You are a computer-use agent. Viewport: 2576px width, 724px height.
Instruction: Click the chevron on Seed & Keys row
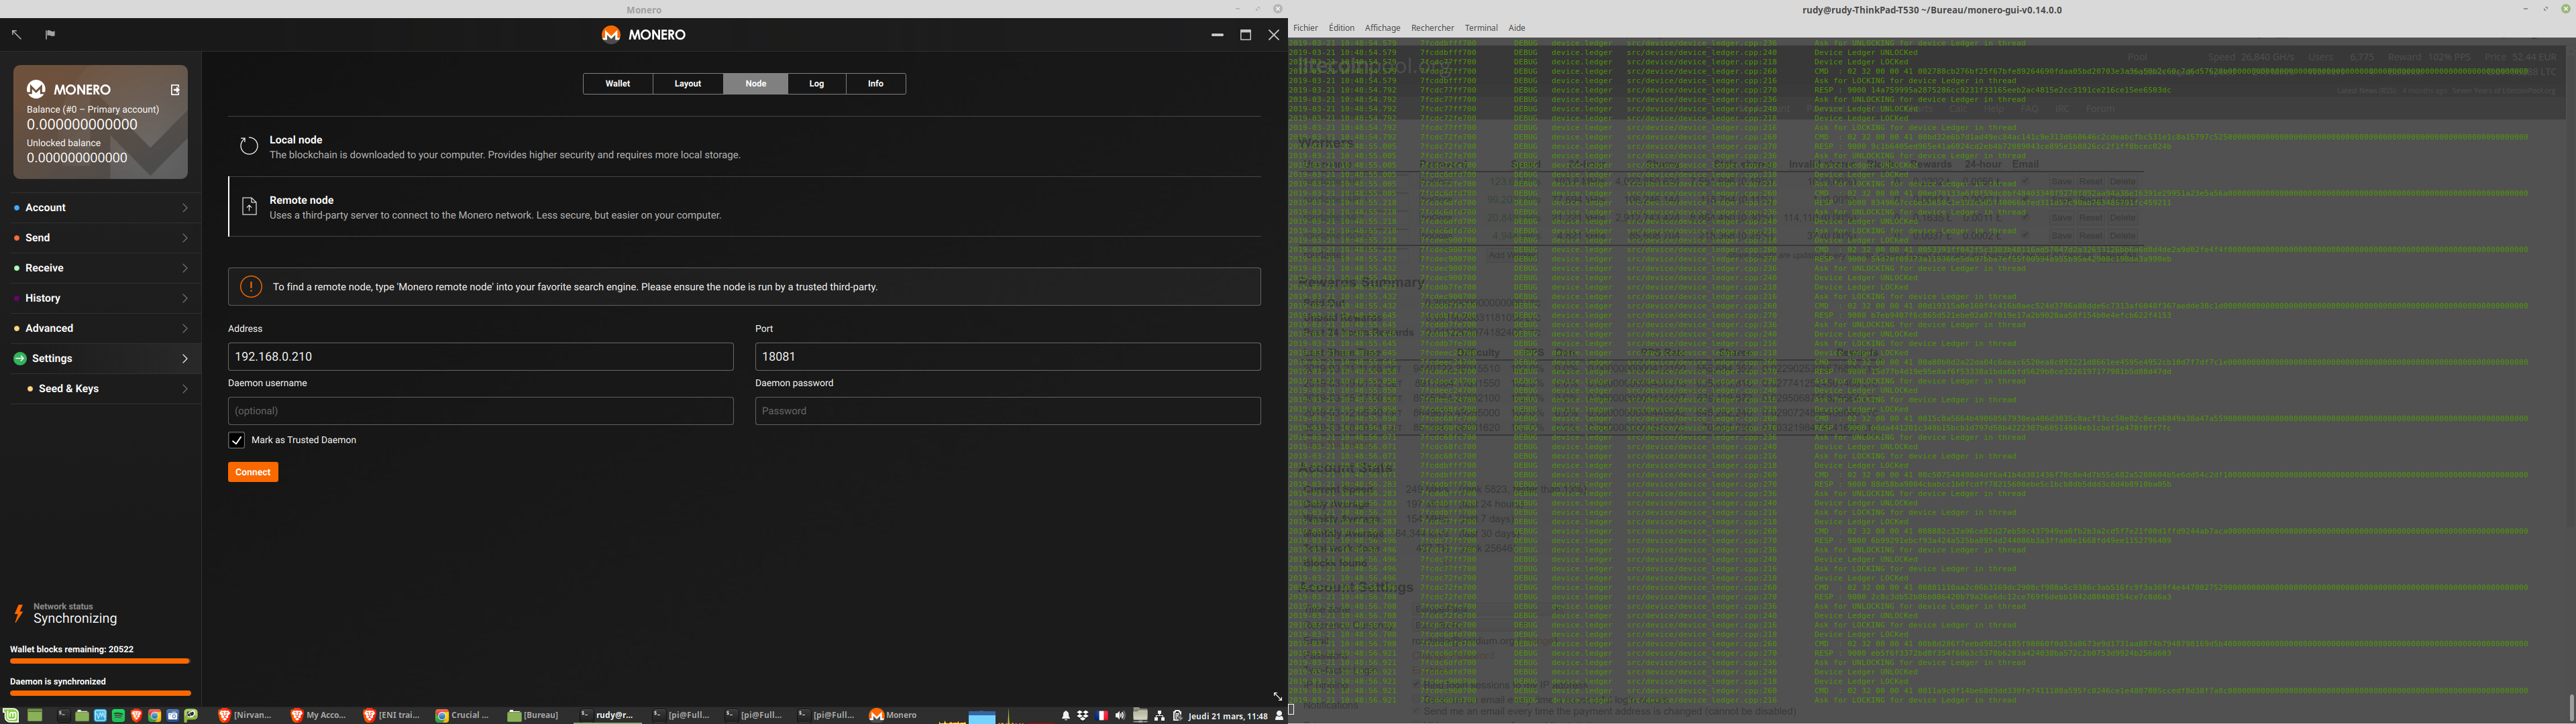point(185,388)
